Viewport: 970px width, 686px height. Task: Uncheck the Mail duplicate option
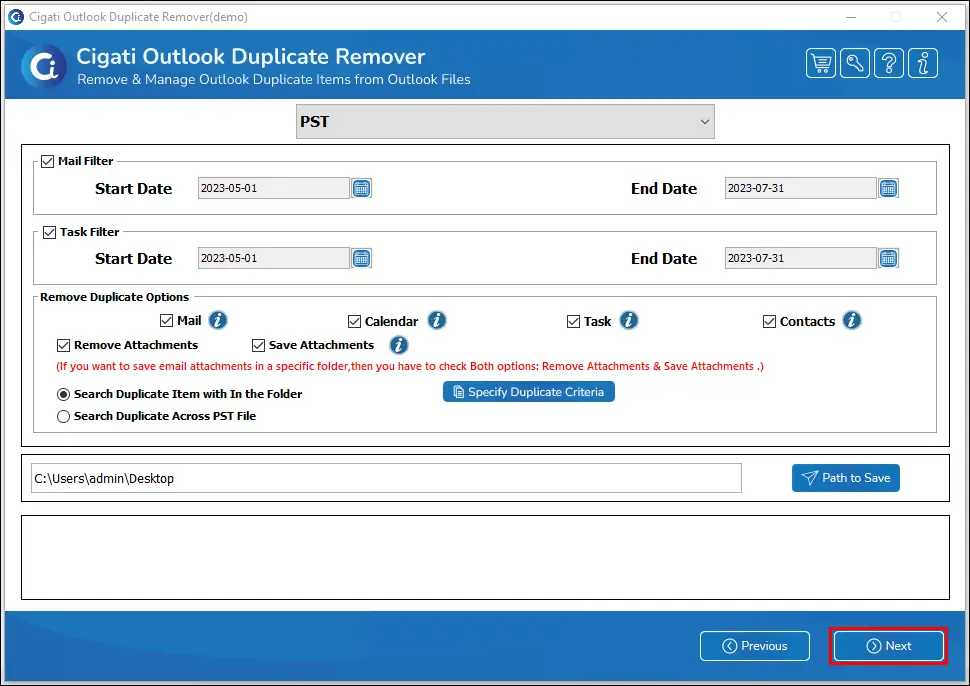pyautogui.click(x=166, y=320)
